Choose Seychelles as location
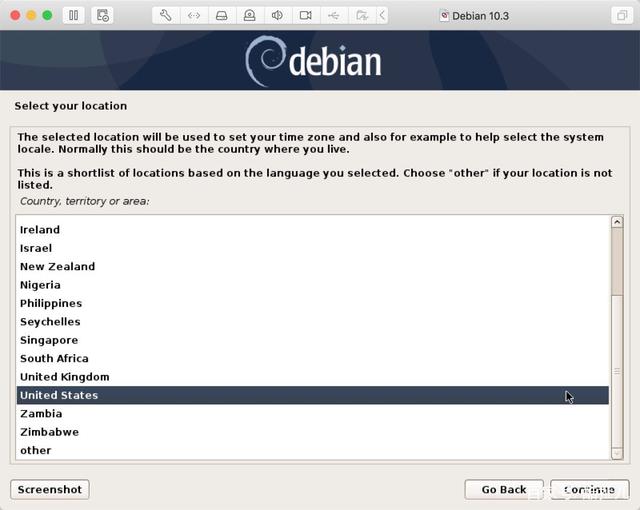 (x=313, y=322)
